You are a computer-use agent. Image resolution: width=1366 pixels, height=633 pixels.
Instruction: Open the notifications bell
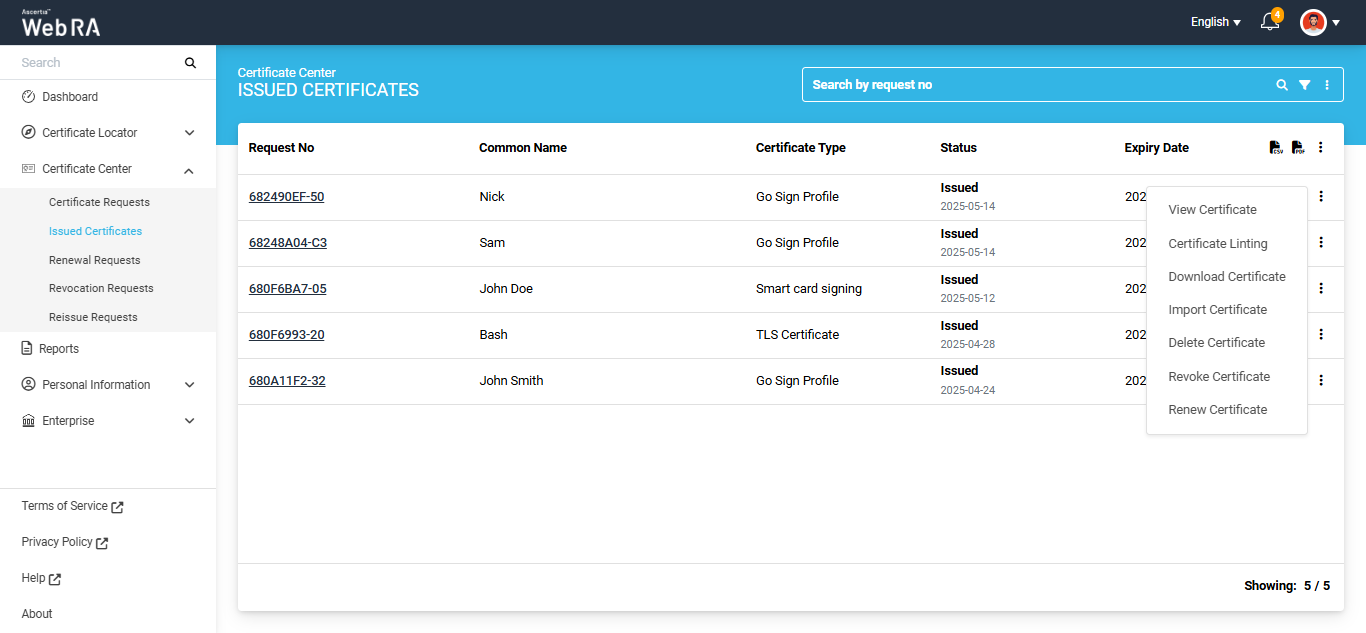(x=1270, y=22)
